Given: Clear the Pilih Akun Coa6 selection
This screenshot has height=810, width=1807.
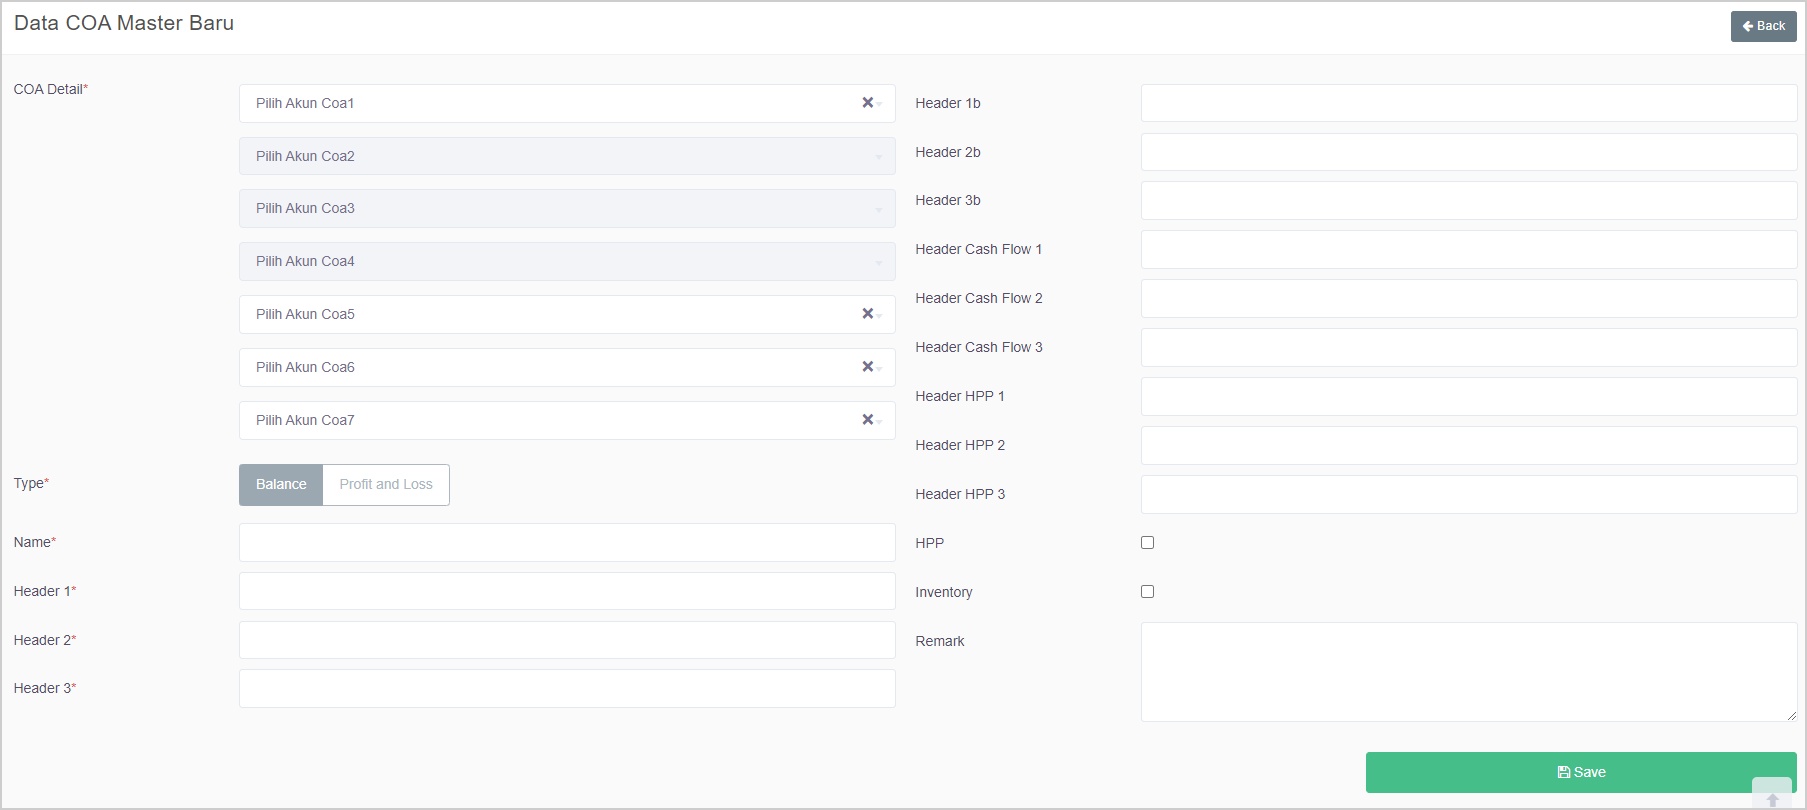Looking at the screenshot, I should pos(867,367).
